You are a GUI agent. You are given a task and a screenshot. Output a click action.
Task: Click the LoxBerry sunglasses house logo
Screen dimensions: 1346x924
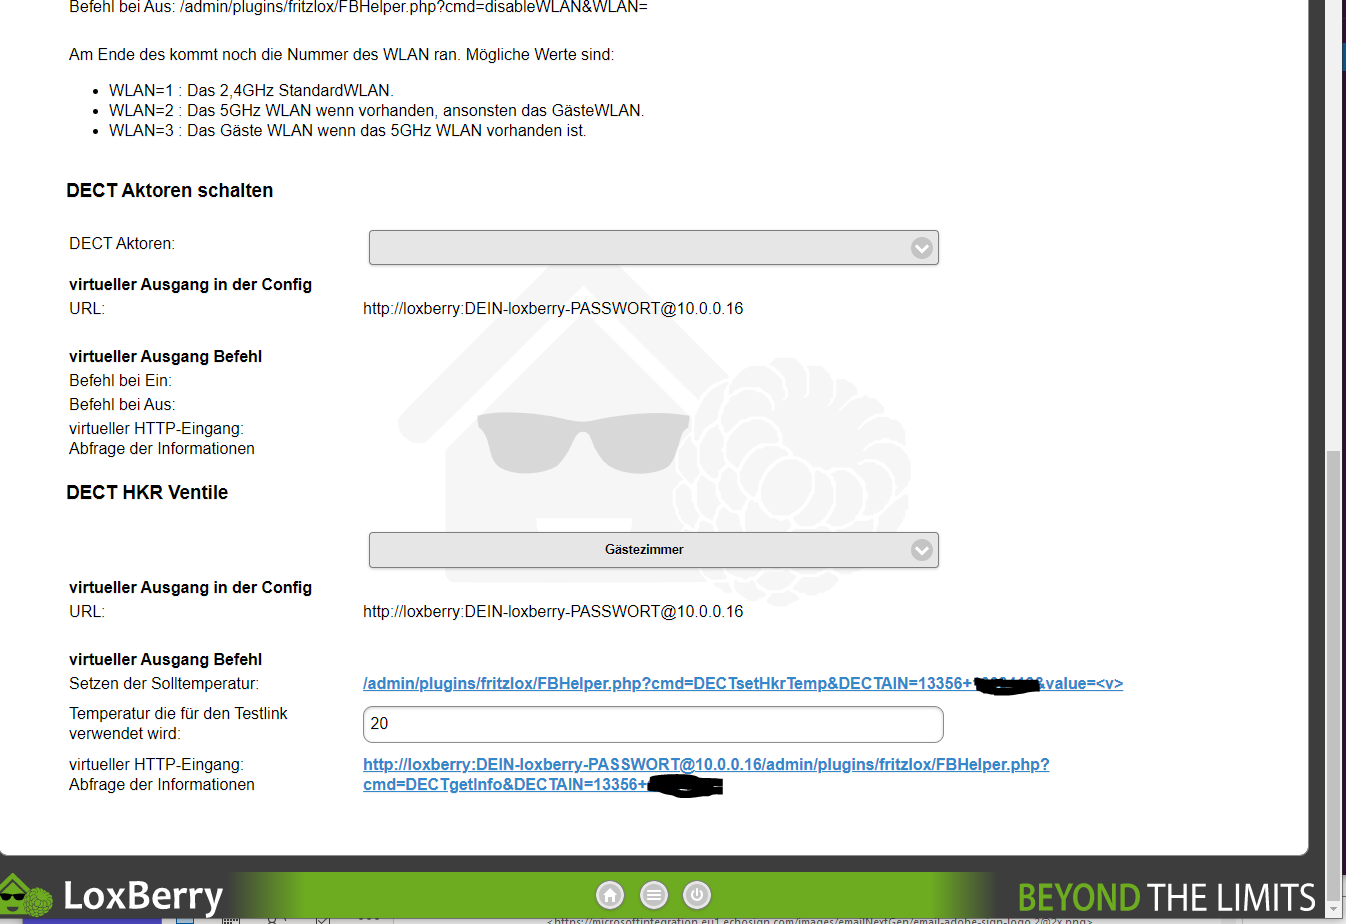pyautogui.click(x=26, y=895)
